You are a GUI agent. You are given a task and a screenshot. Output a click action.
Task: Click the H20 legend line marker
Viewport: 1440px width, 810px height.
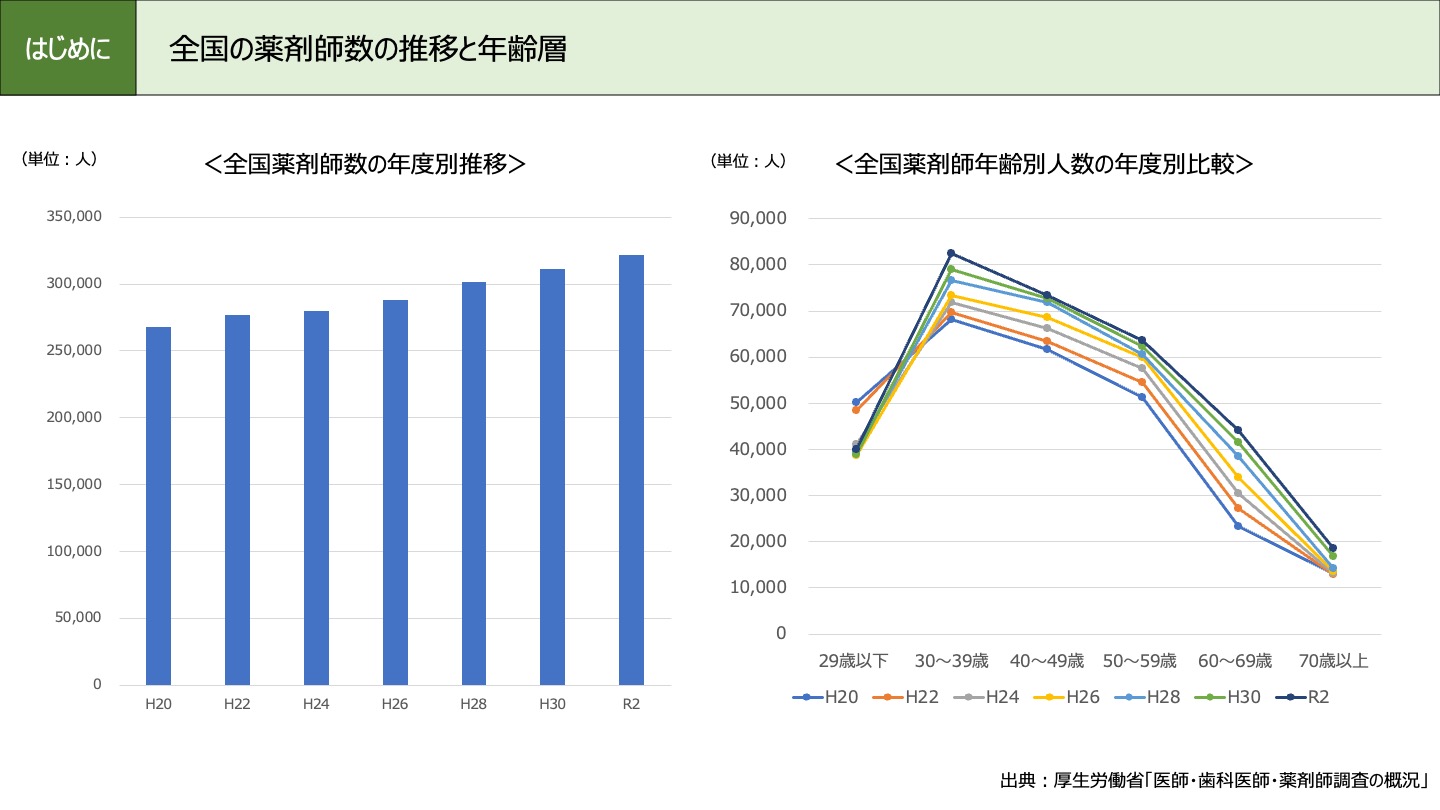click(x=807, y=697)
